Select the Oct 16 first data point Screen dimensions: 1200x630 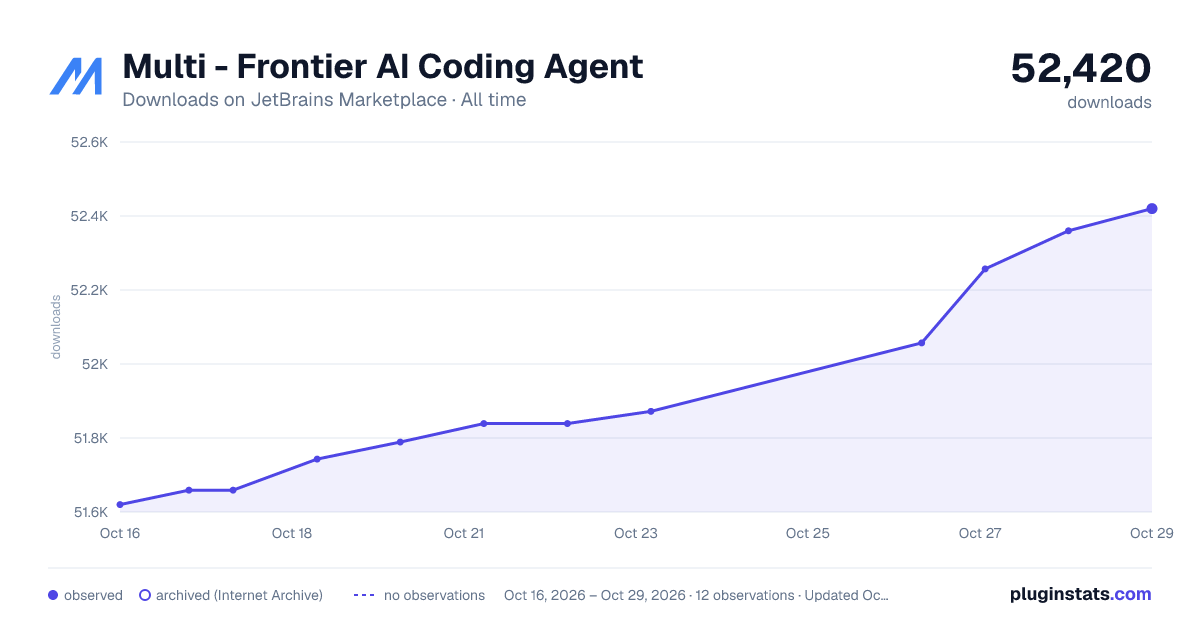(x=120, y=505)
